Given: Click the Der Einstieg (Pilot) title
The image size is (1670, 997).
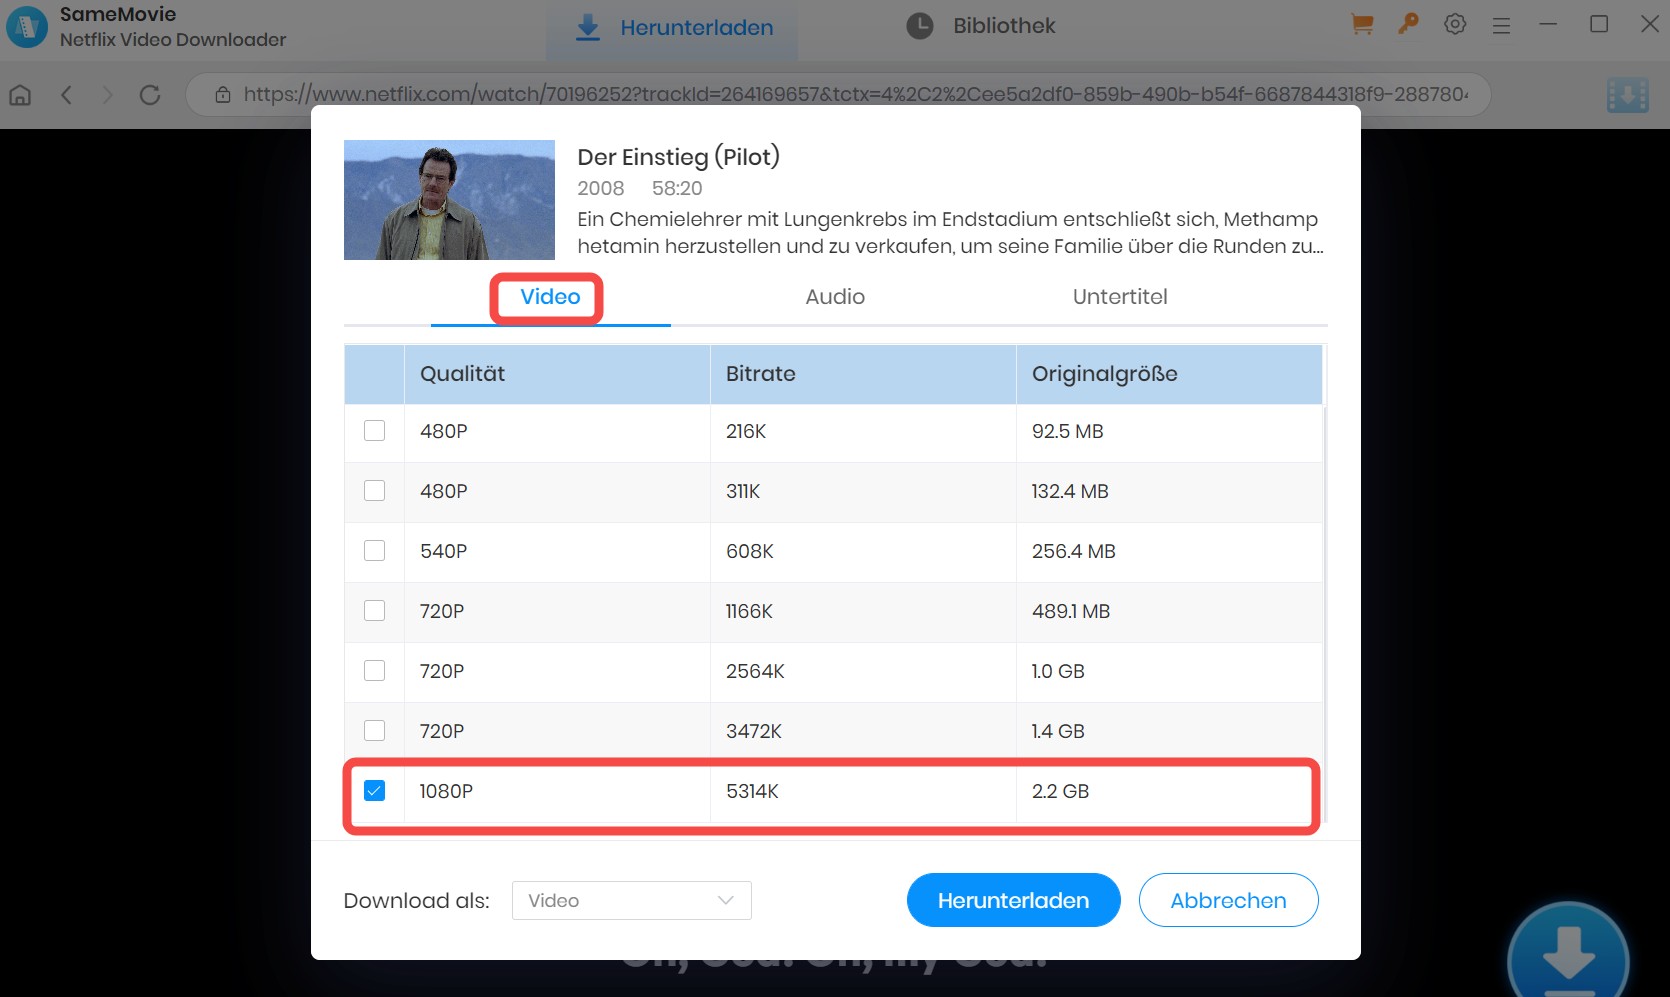Looking at the screenshot, I should [x=678, y=157].
